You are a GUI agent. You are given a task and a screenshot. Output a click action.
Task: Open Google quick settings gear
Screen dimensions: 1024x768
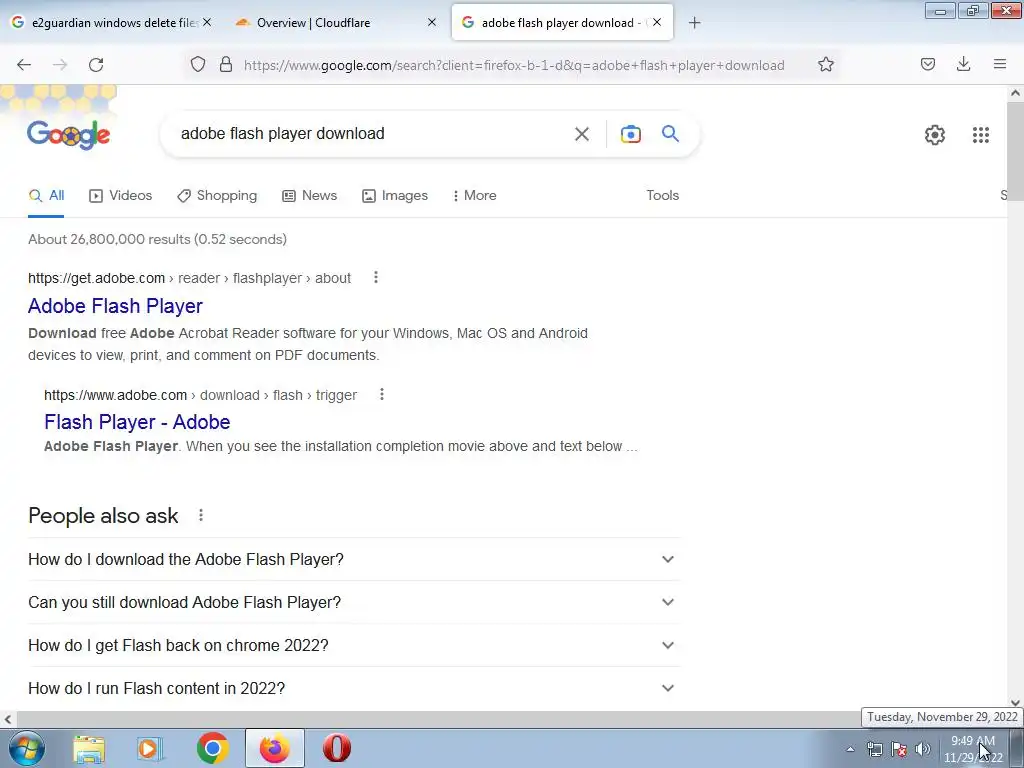(935, 135)
